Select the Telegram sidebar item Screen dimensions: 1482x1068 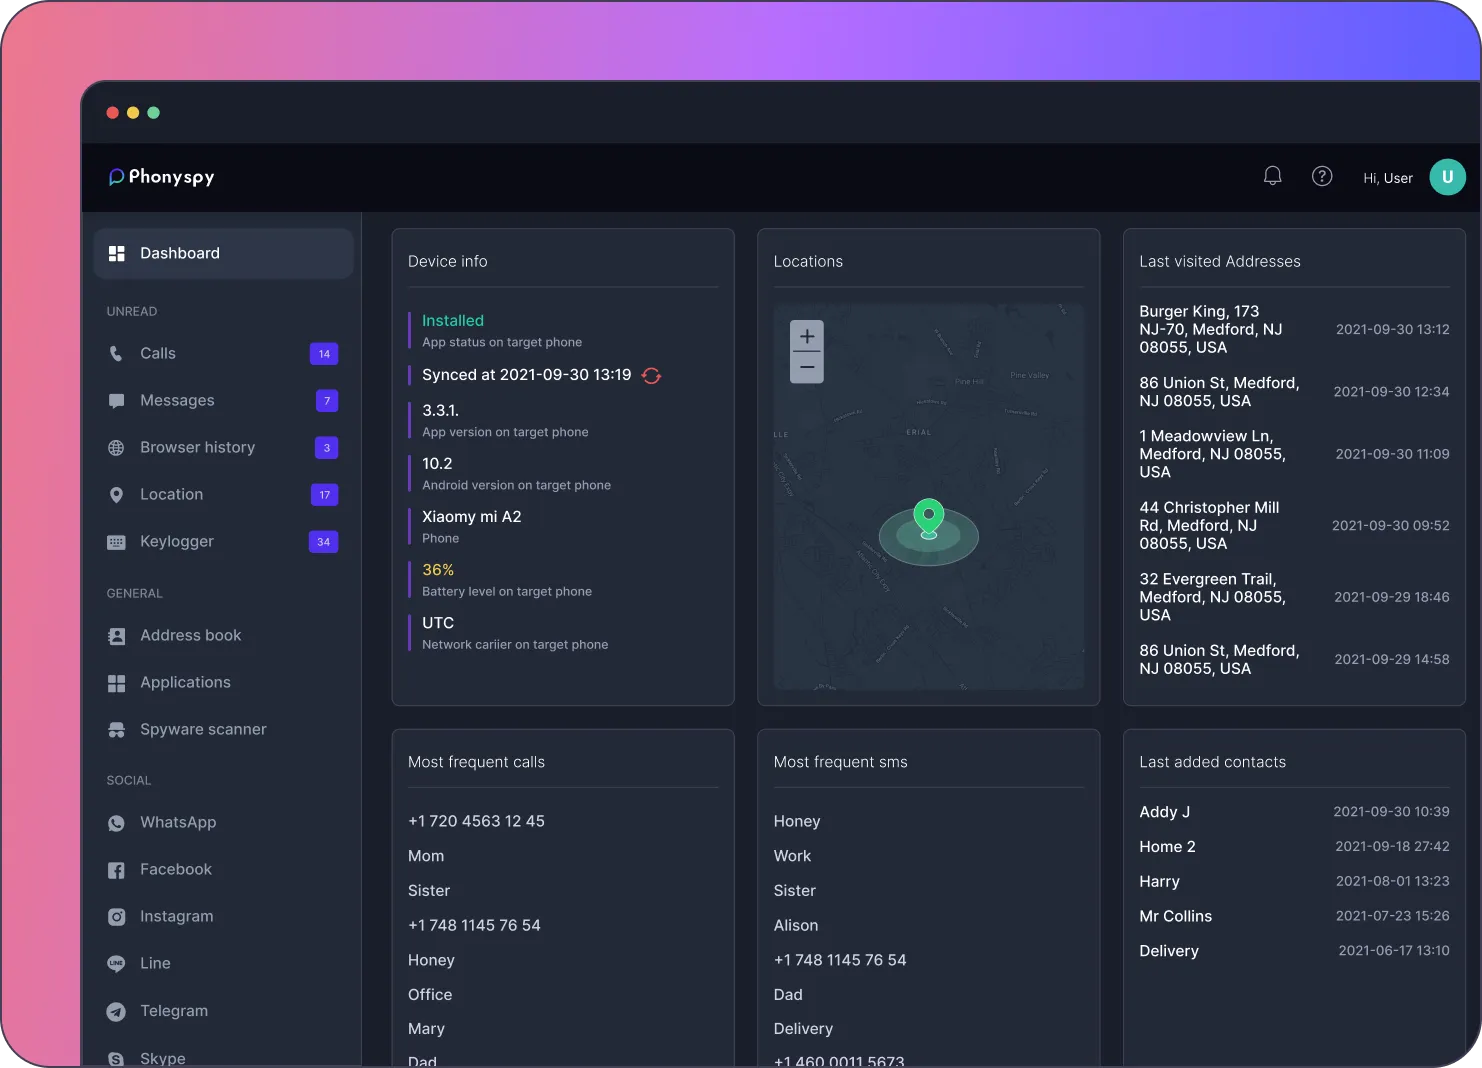pyautogui.click(x=174, y=1011)
